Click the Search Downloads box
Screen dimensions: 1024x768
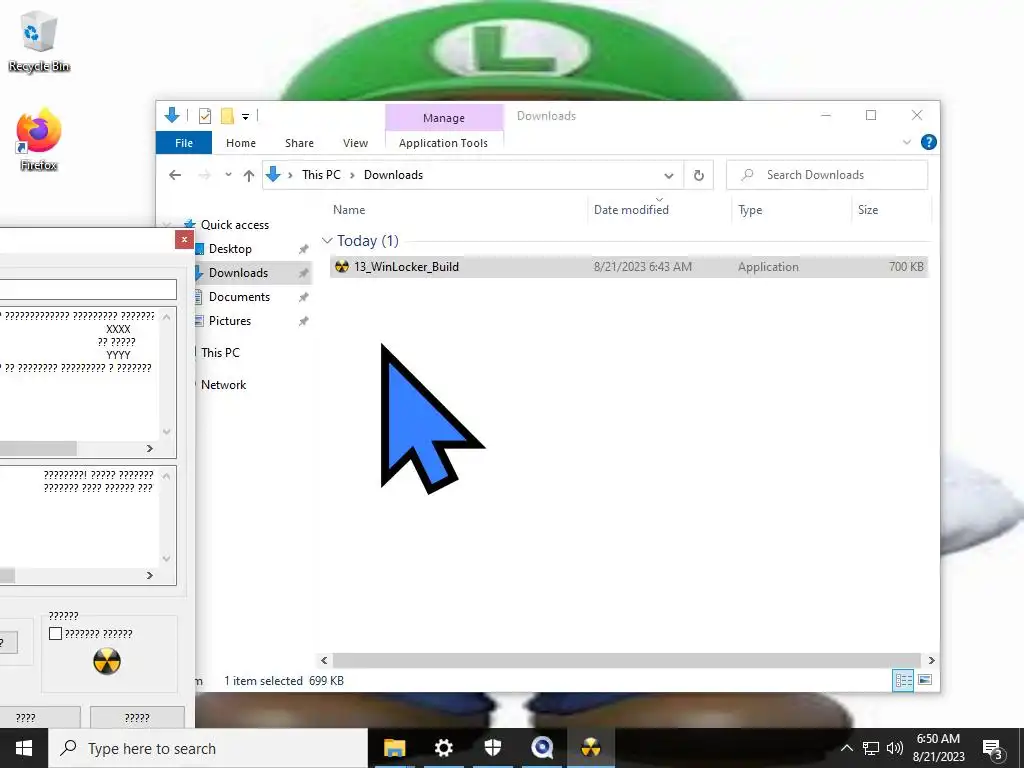click(x=827, y=175)
